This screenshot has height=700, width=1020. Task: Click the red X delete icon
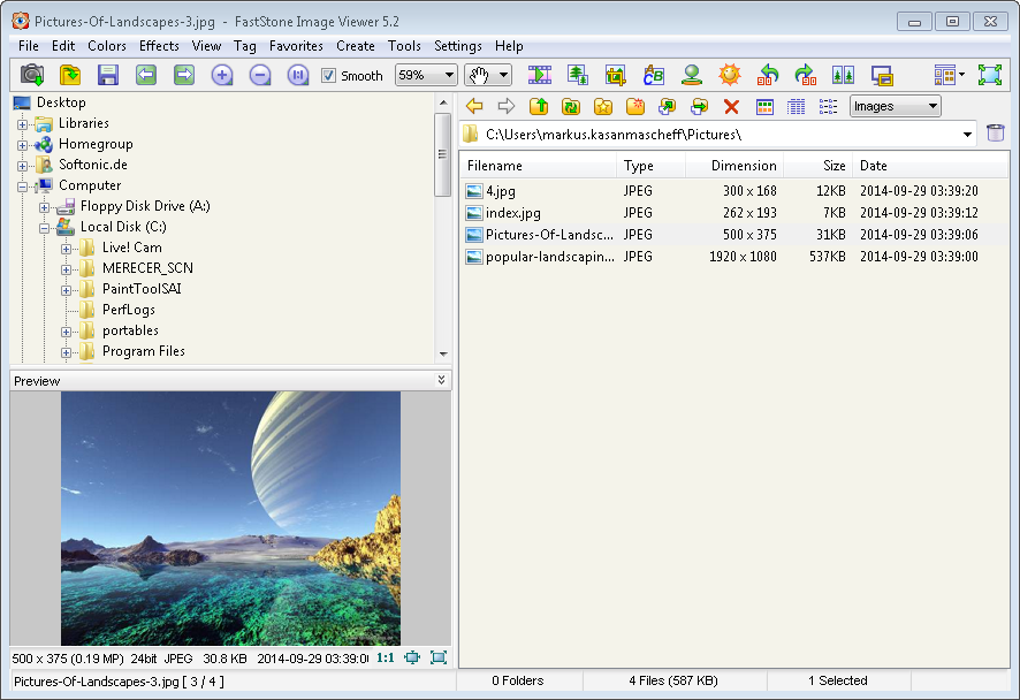pos(731,107)
